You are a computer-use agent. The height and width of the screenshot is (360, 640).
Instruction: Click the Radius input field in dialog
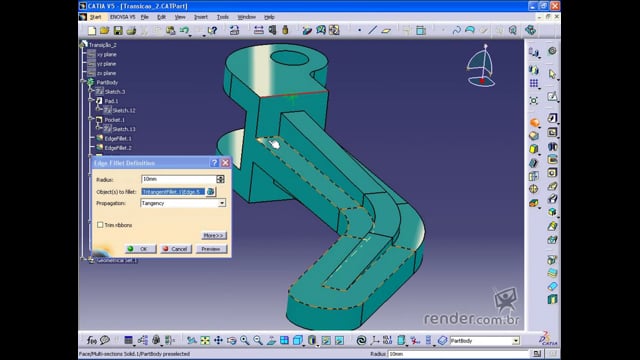pyautogui.click(x=179, y=179)
